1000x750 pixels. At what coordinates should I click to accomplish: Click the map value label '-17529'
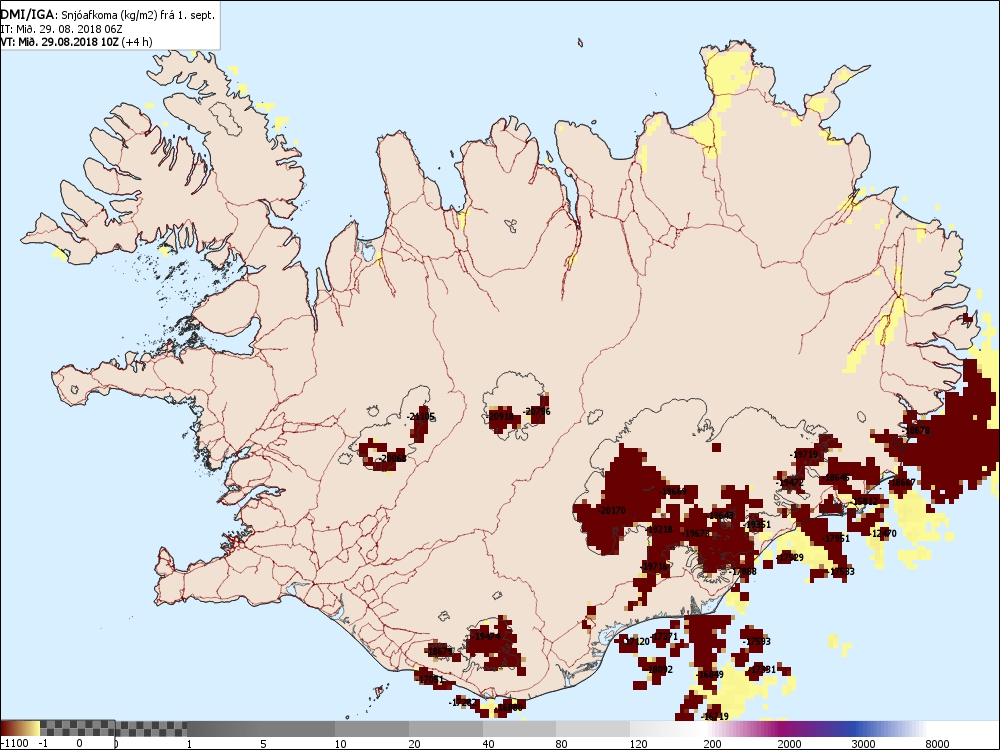790,557
